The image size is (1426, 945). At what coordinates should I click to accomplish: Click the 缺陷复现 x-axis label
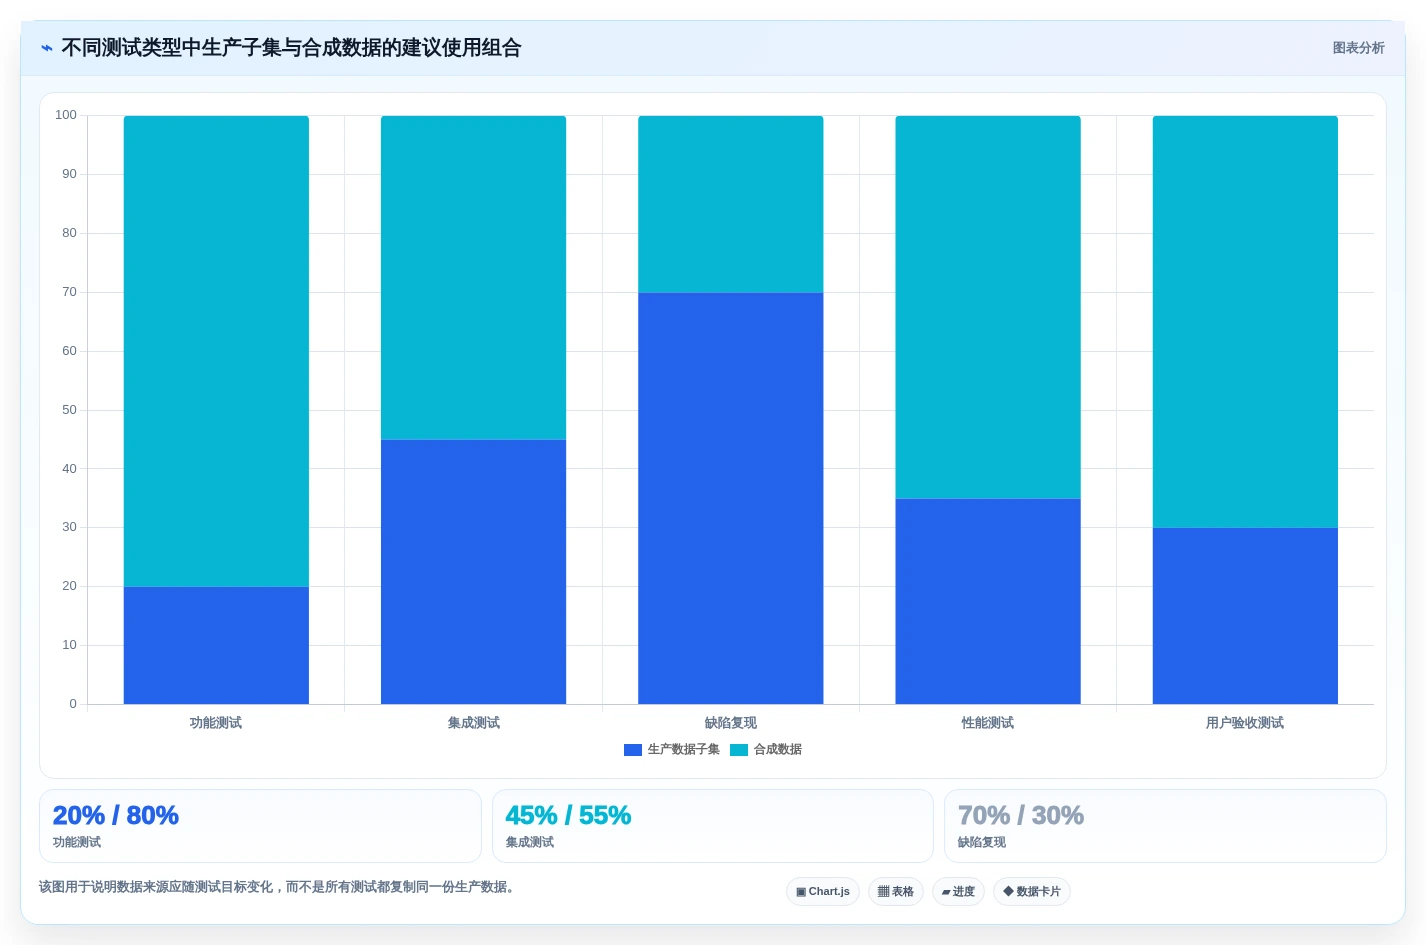(x=731, y=723)
